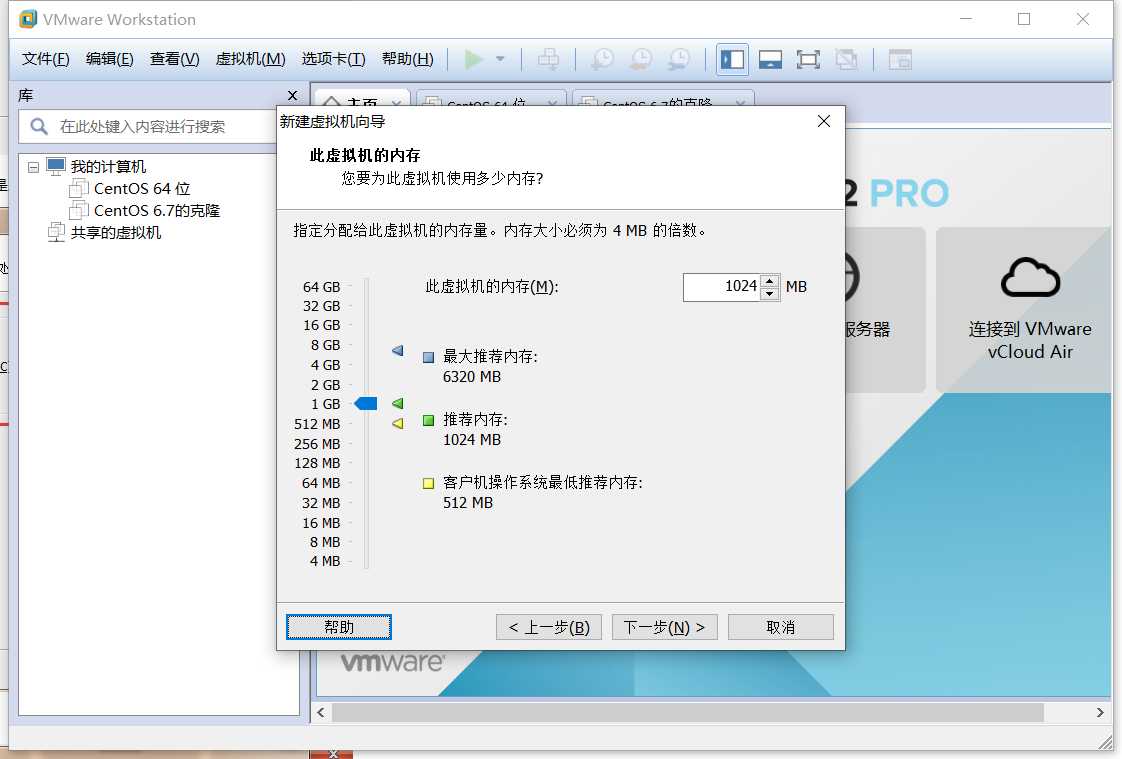Click the 16 GB label on memory scale

(x=321, y=325)
